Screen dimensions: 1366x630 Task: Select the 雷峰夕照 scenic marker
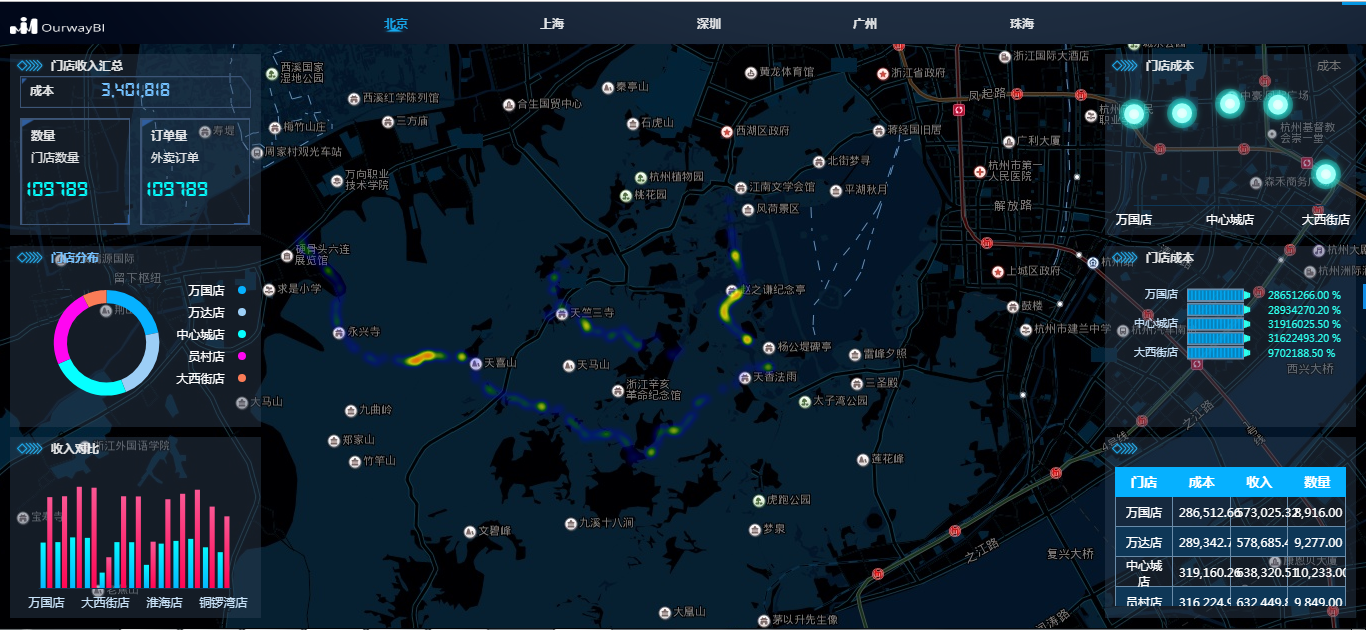pyautogui.click(x=855, y=354)
